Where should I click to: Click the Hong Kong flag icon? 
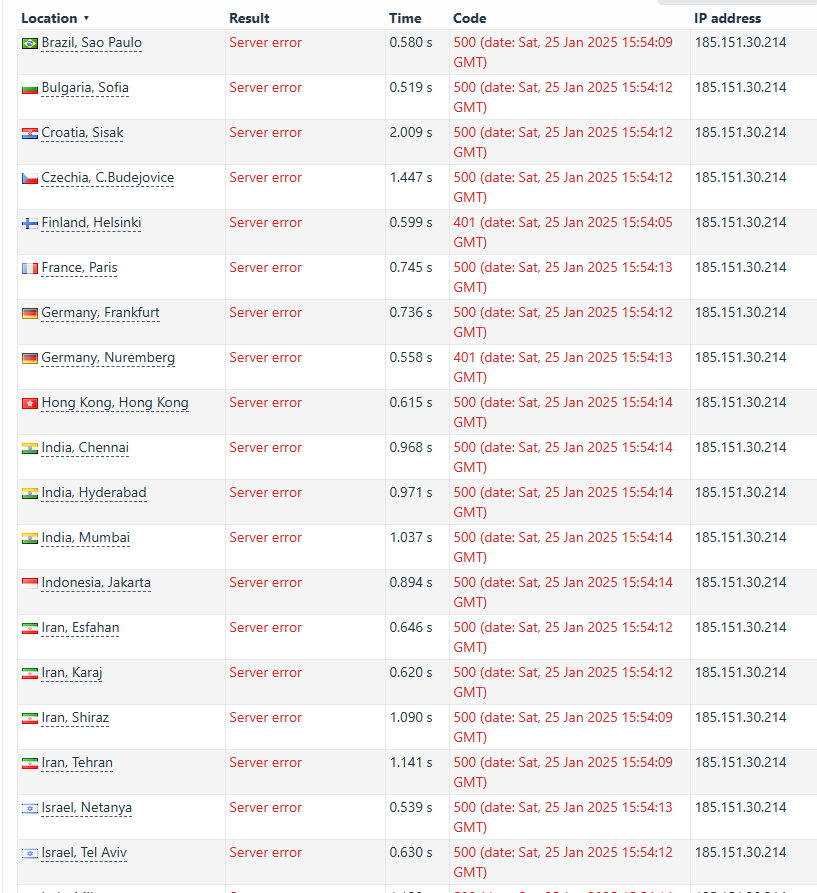tap(30, 403)
